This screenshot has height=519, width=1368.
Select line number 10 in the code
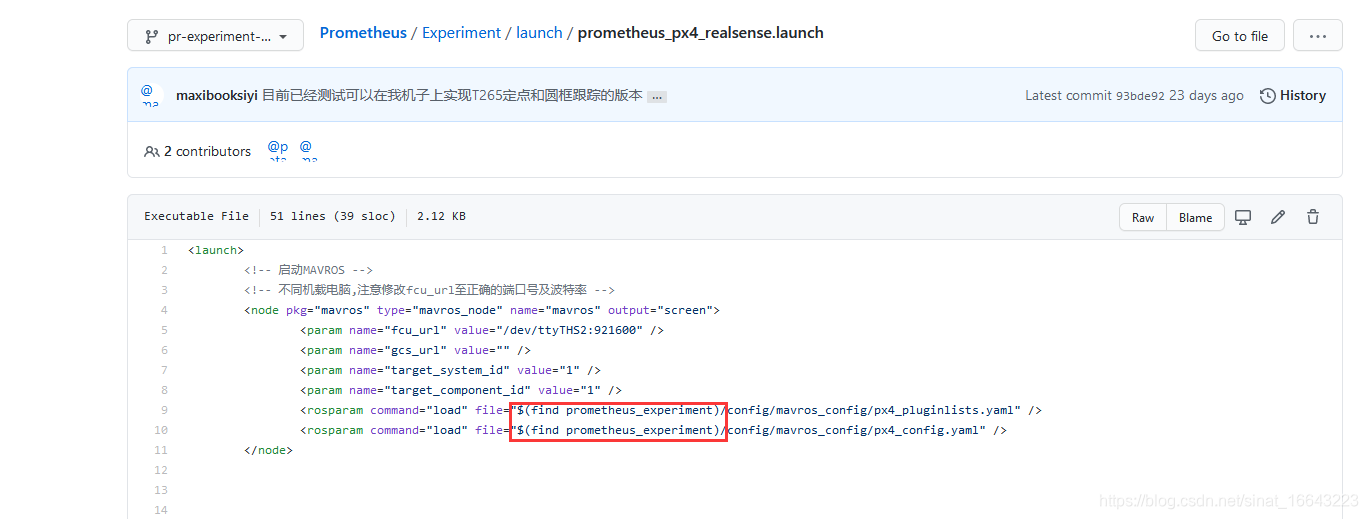[x=162, y=430]
